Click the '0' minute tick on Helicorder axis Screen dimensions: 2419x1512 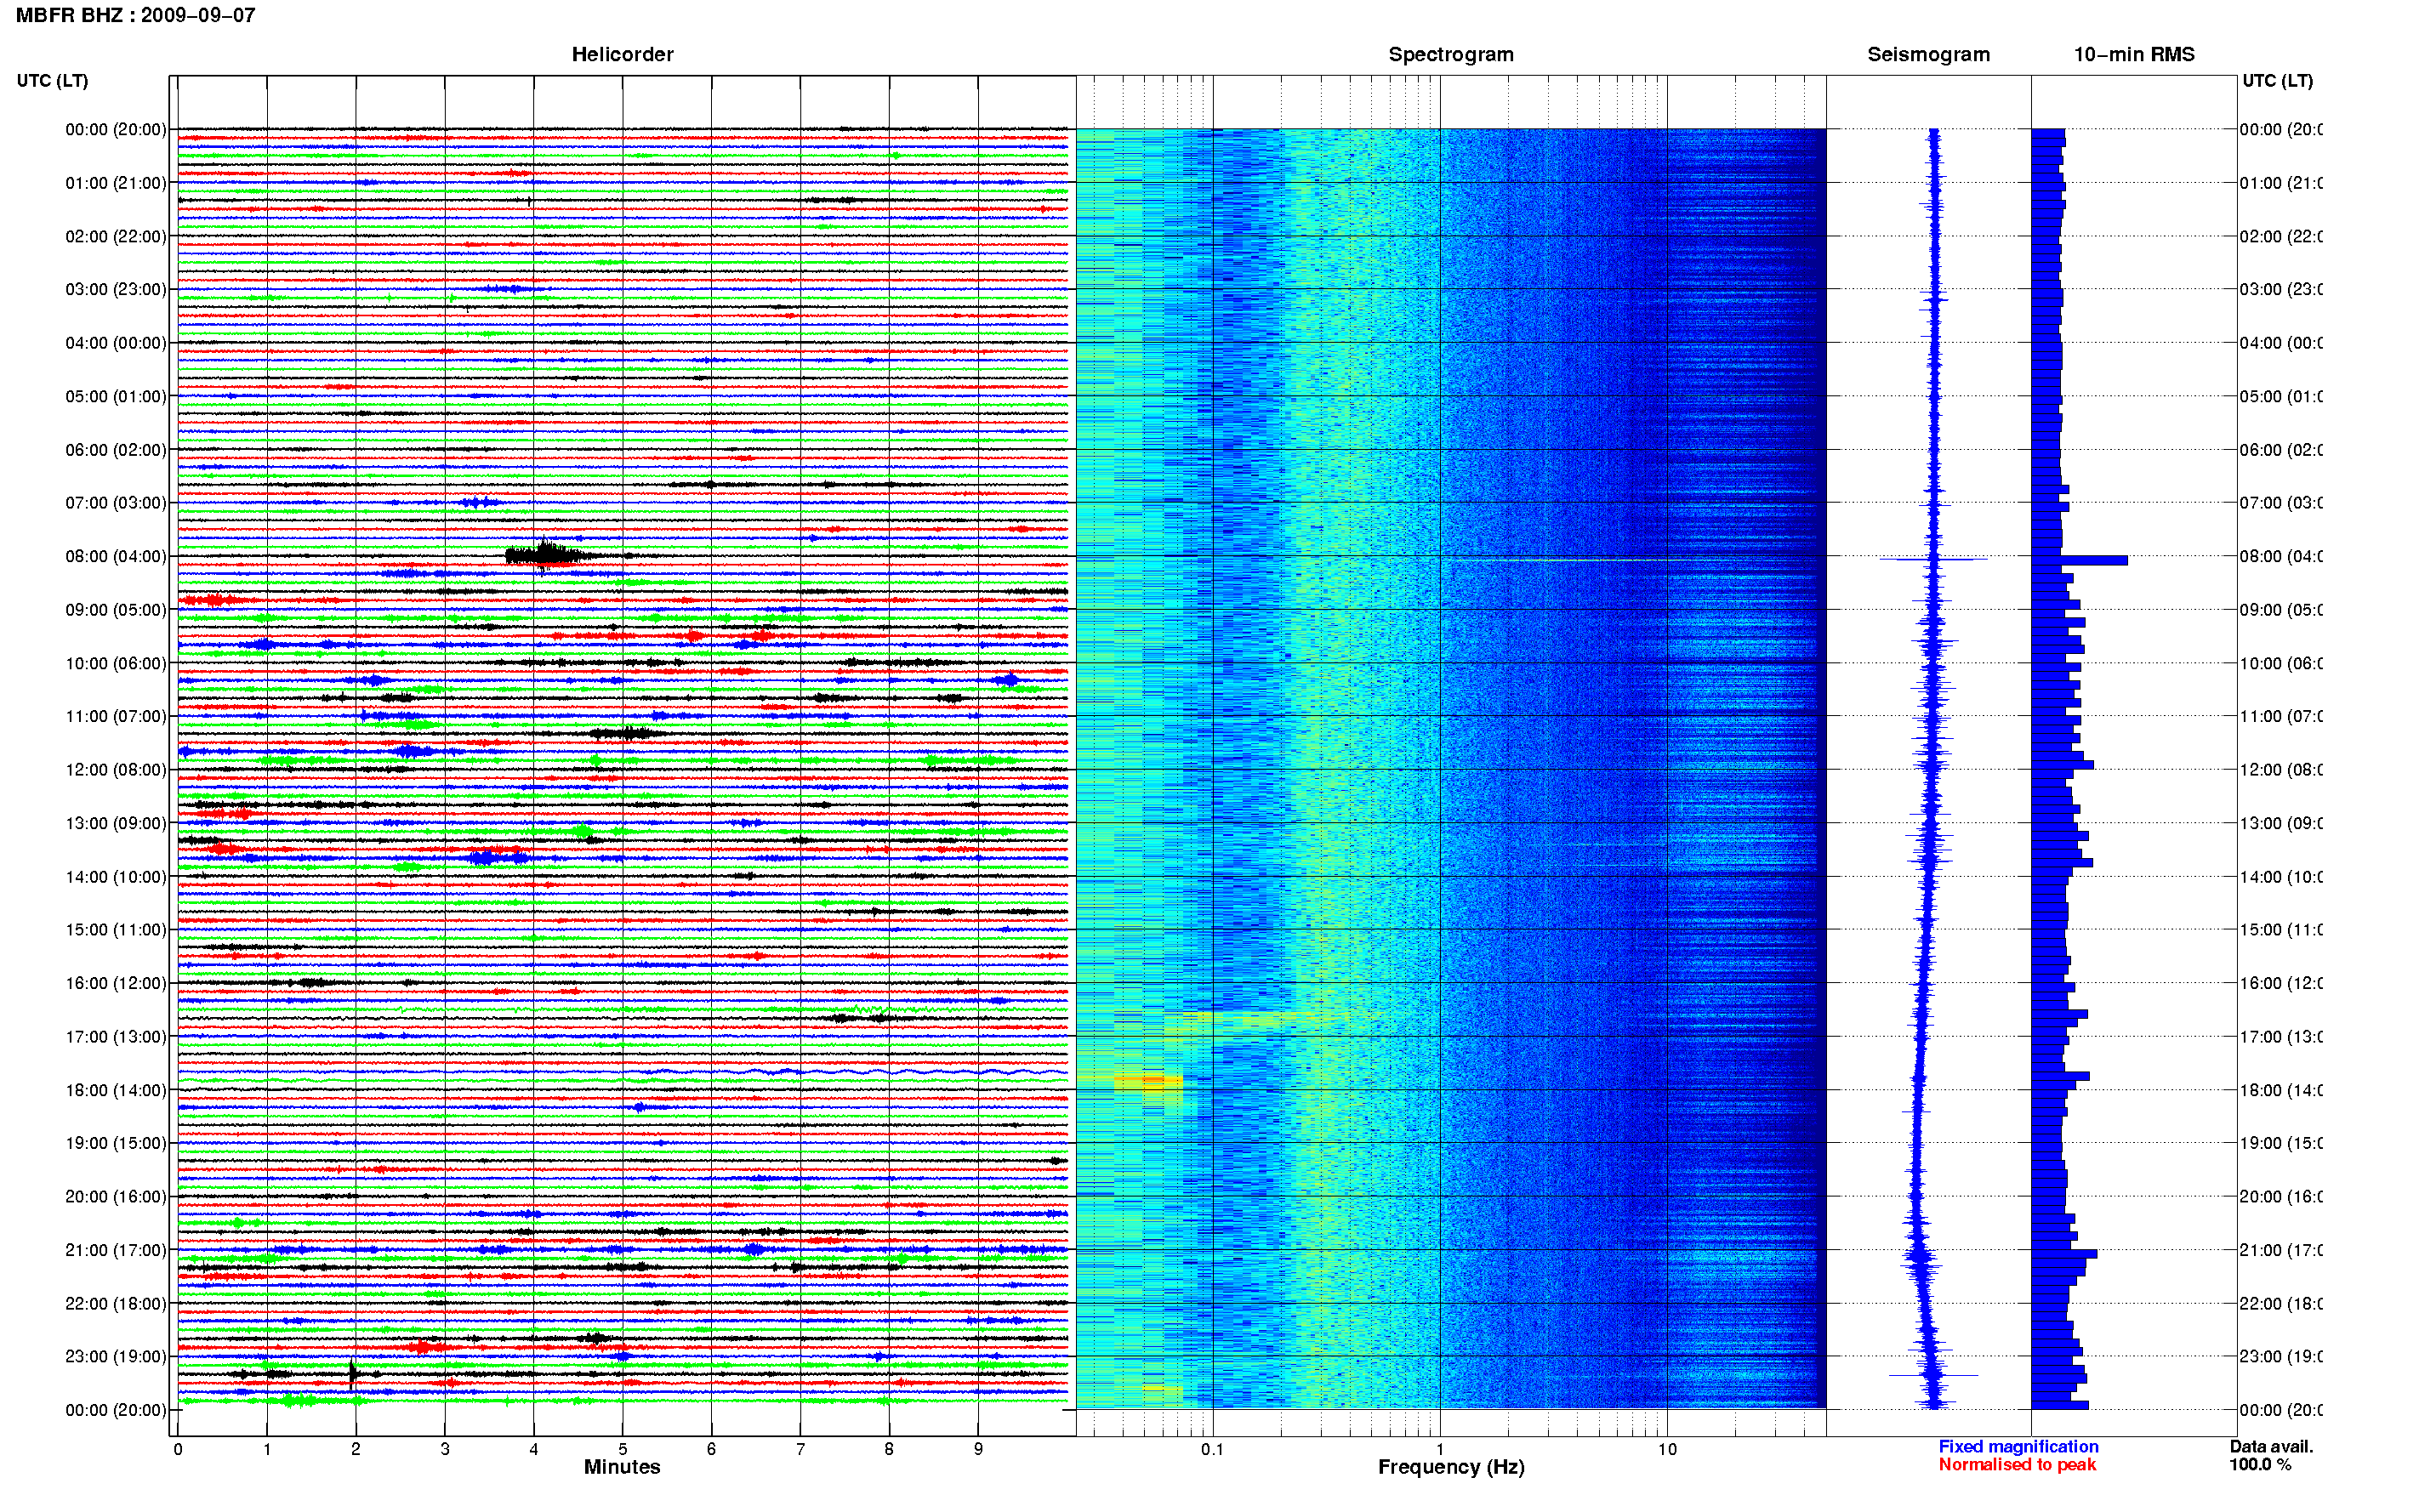(178, 1449)
